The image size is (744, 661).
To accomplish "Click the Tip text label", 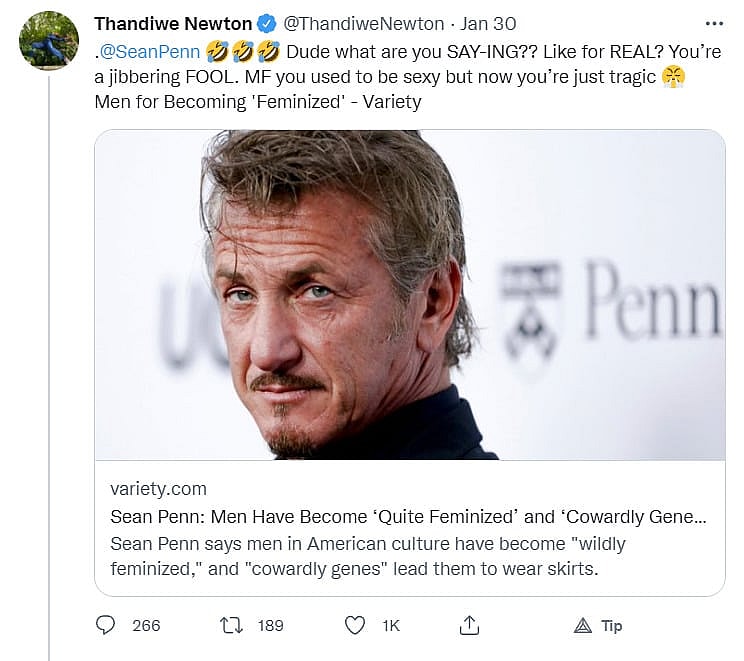I will [612, 626].
